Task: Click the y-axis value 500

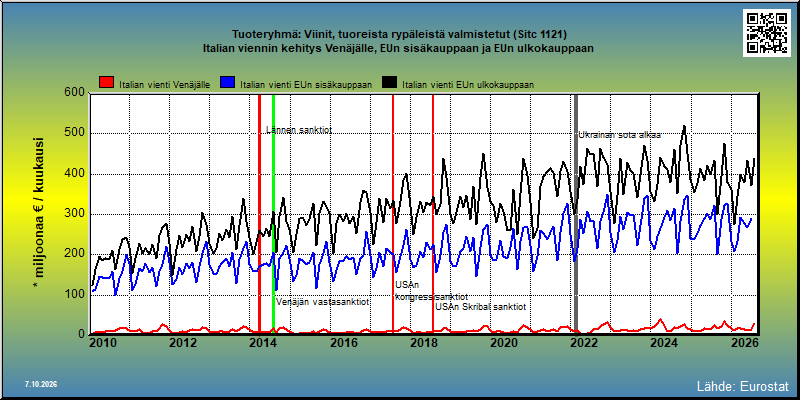Action: [74, 133]
